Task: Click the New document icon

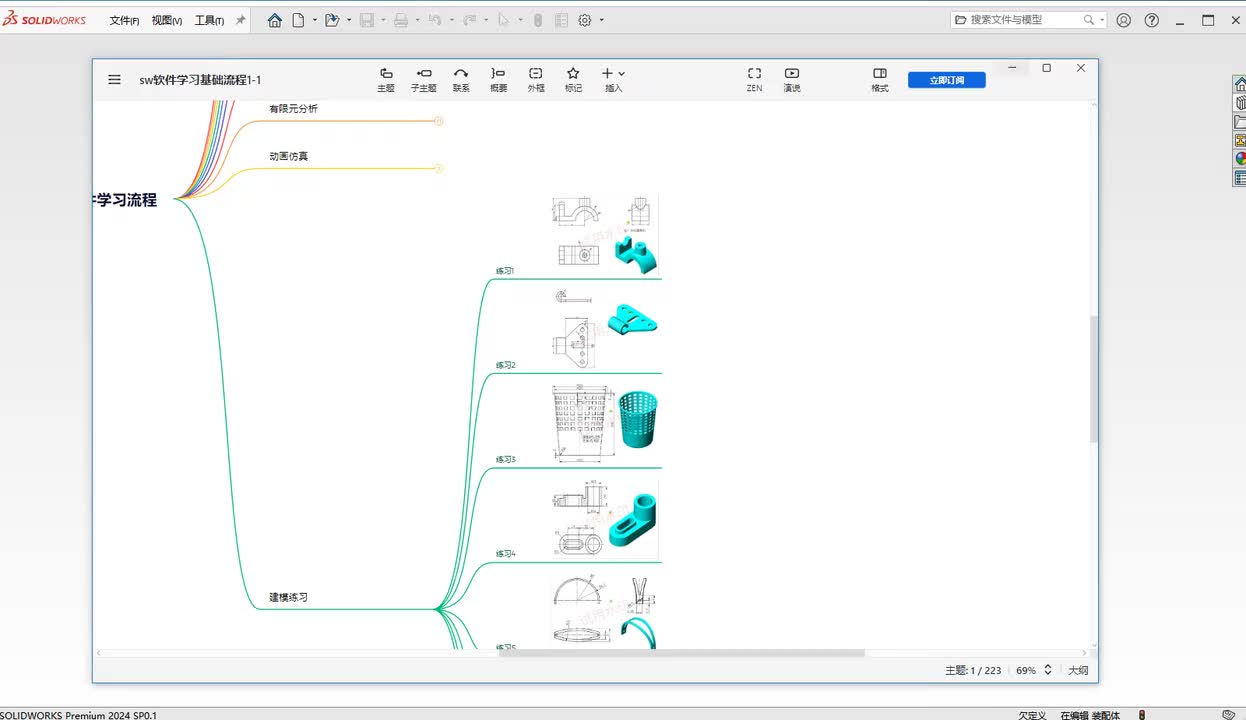Action: click(x=298, y=20)
